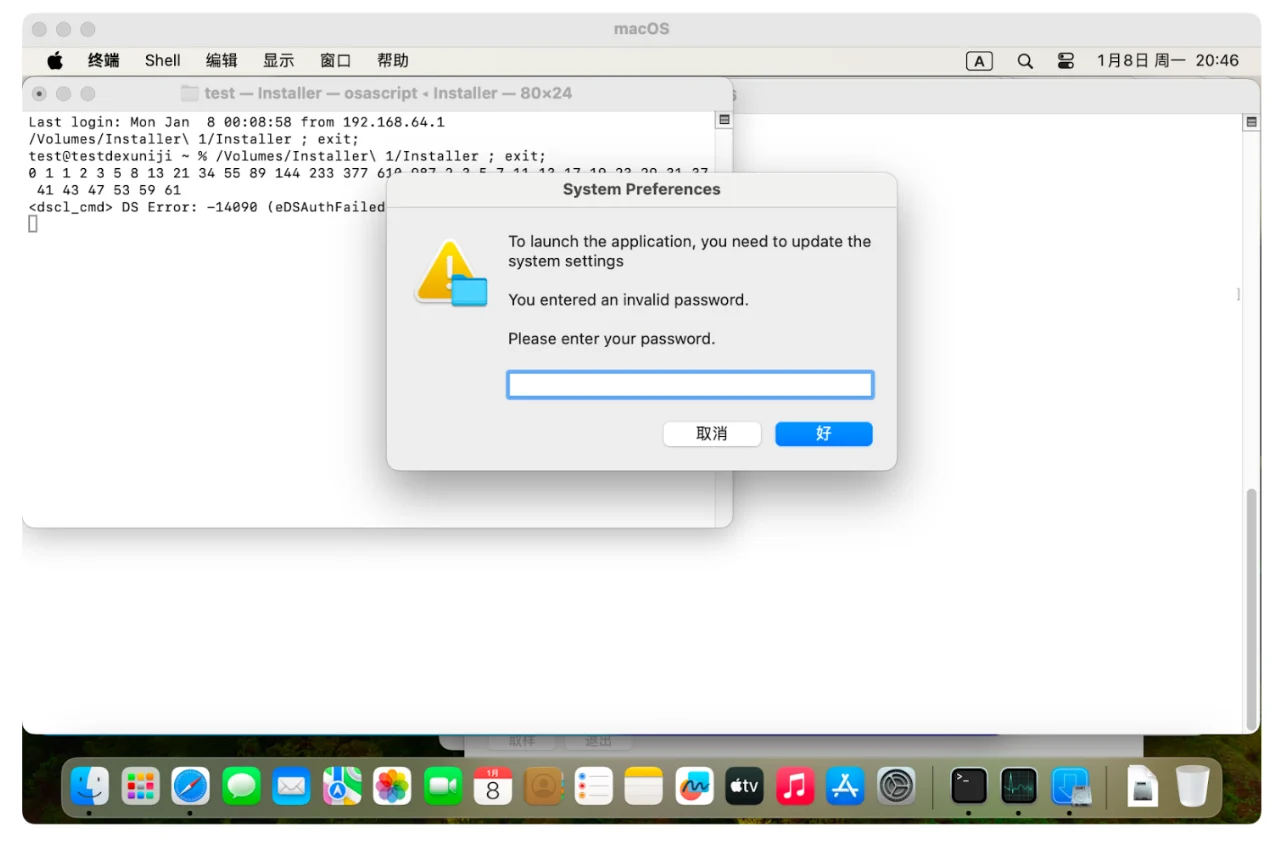The image size is (1280, 844).
Task: Open the 帮助 menu
Action: point(393,60)
